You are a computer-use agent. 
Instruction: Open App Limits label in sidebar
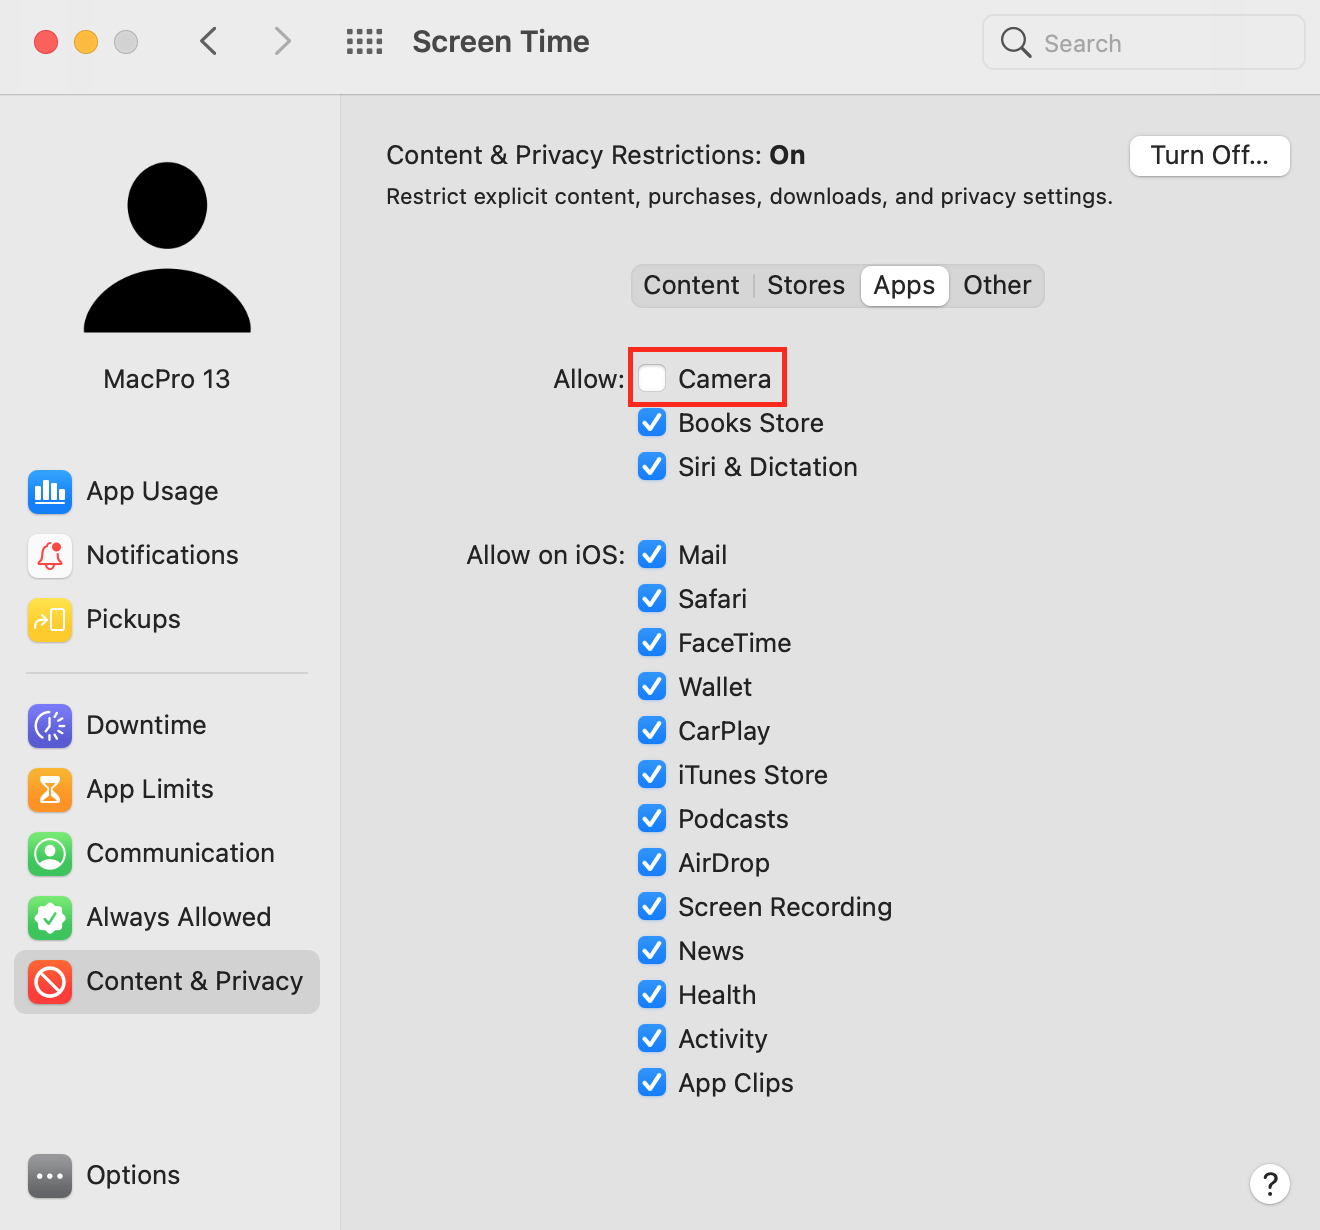150,789
